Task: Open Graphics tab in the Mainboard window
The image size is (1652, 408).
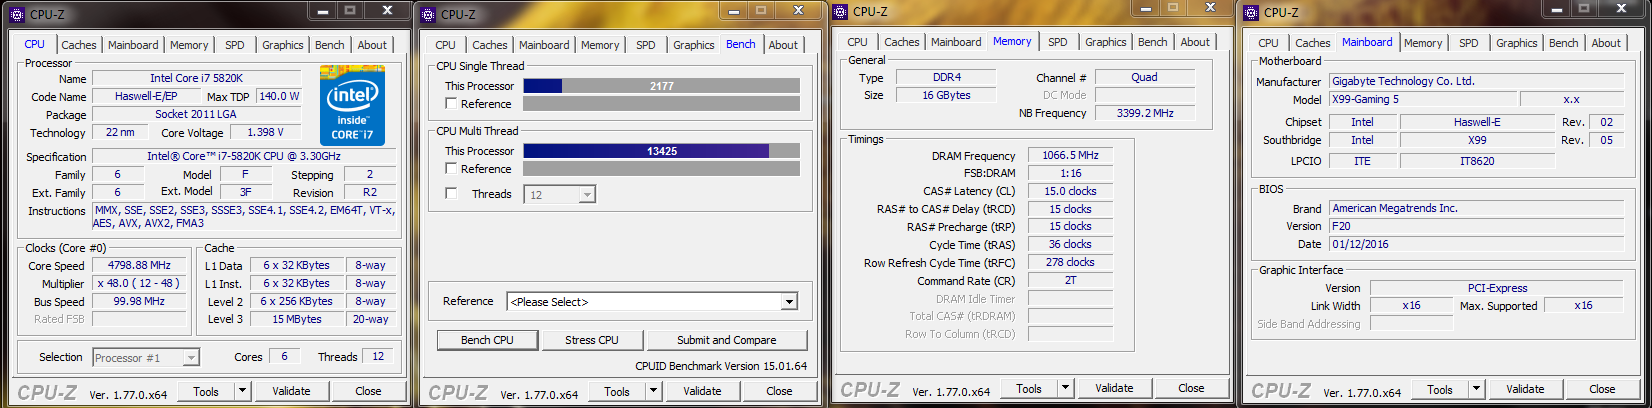Action: (x=1516, y=43)
